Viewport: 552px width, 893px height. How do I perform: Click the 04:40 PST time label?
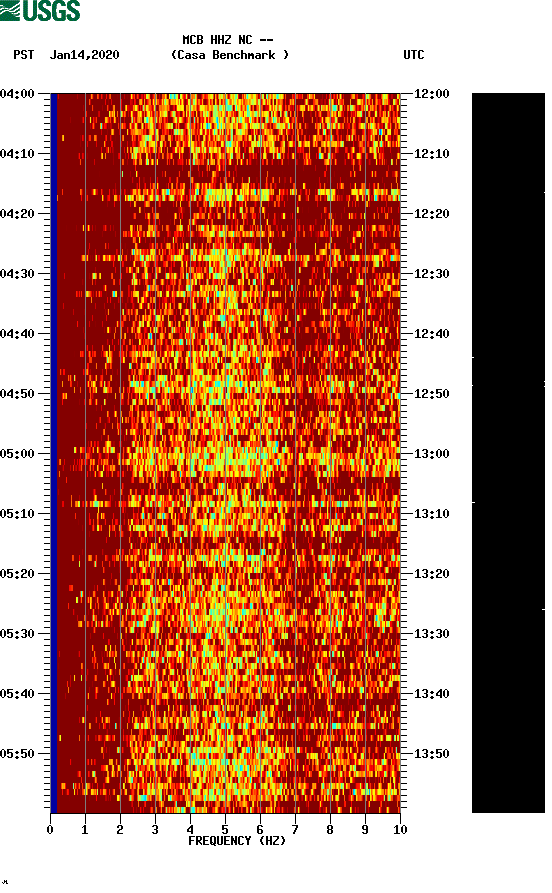click(17, 334)
